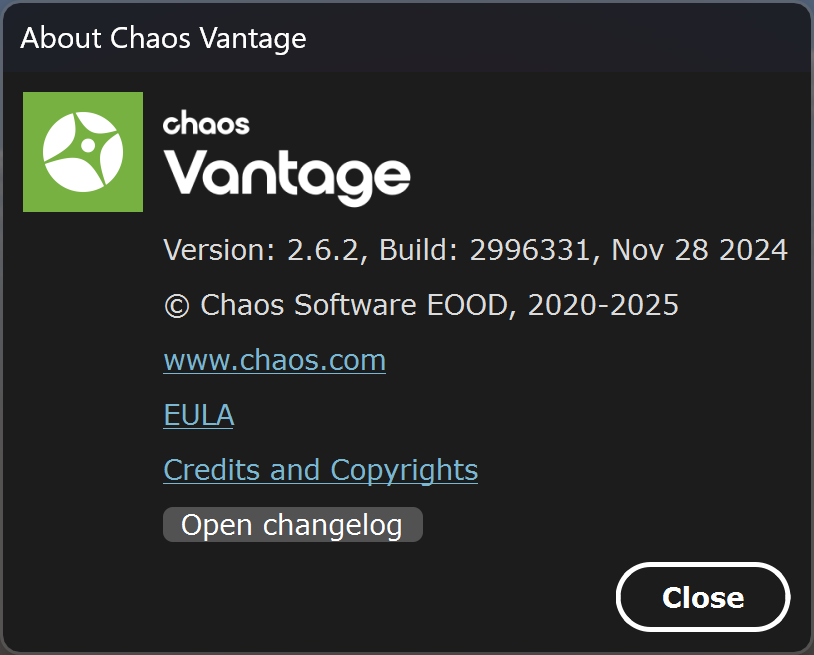Follow the Credits and Copyrights link
The width and height of the screenshot is (814, 655).
(321, 470)
